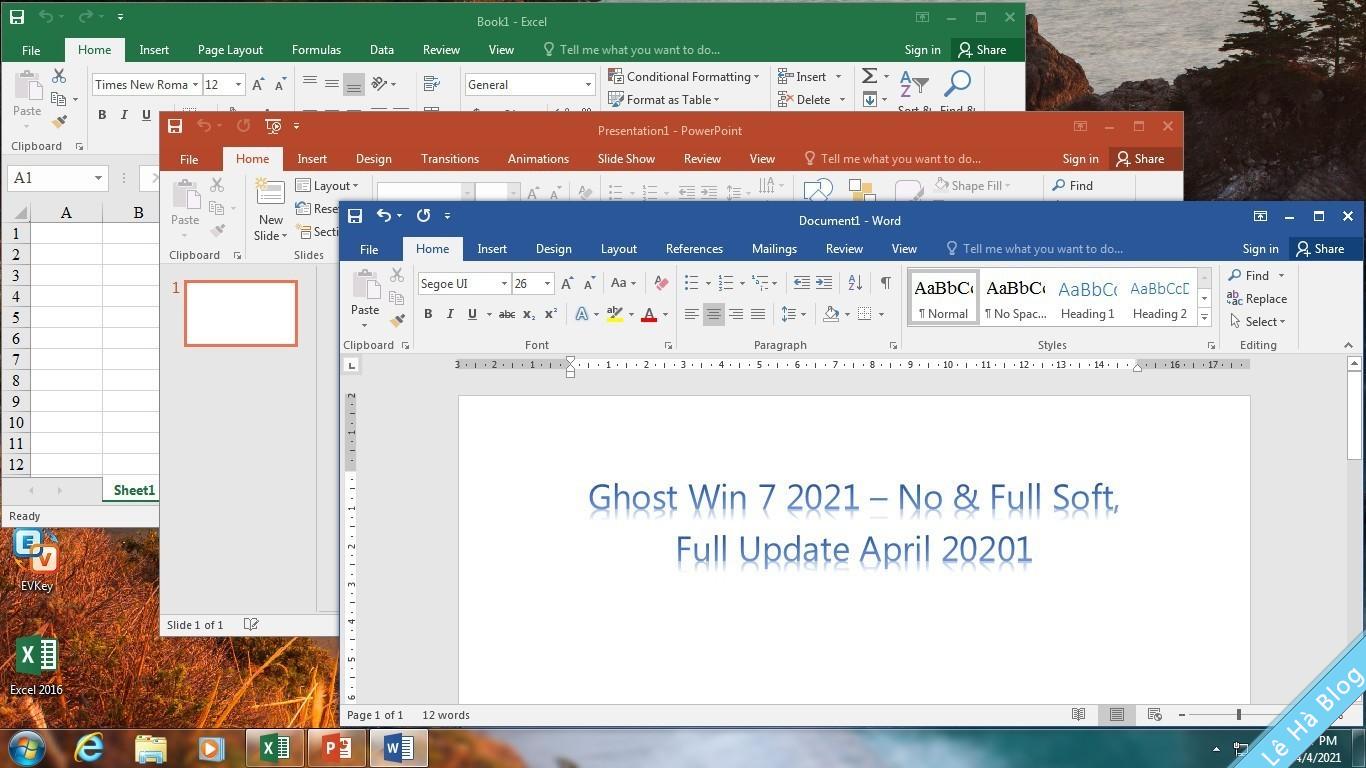1366x768 pixels.
Task: Apply Subscript formatting in Word
Action: pyautogui.click(x=529, y=314)
